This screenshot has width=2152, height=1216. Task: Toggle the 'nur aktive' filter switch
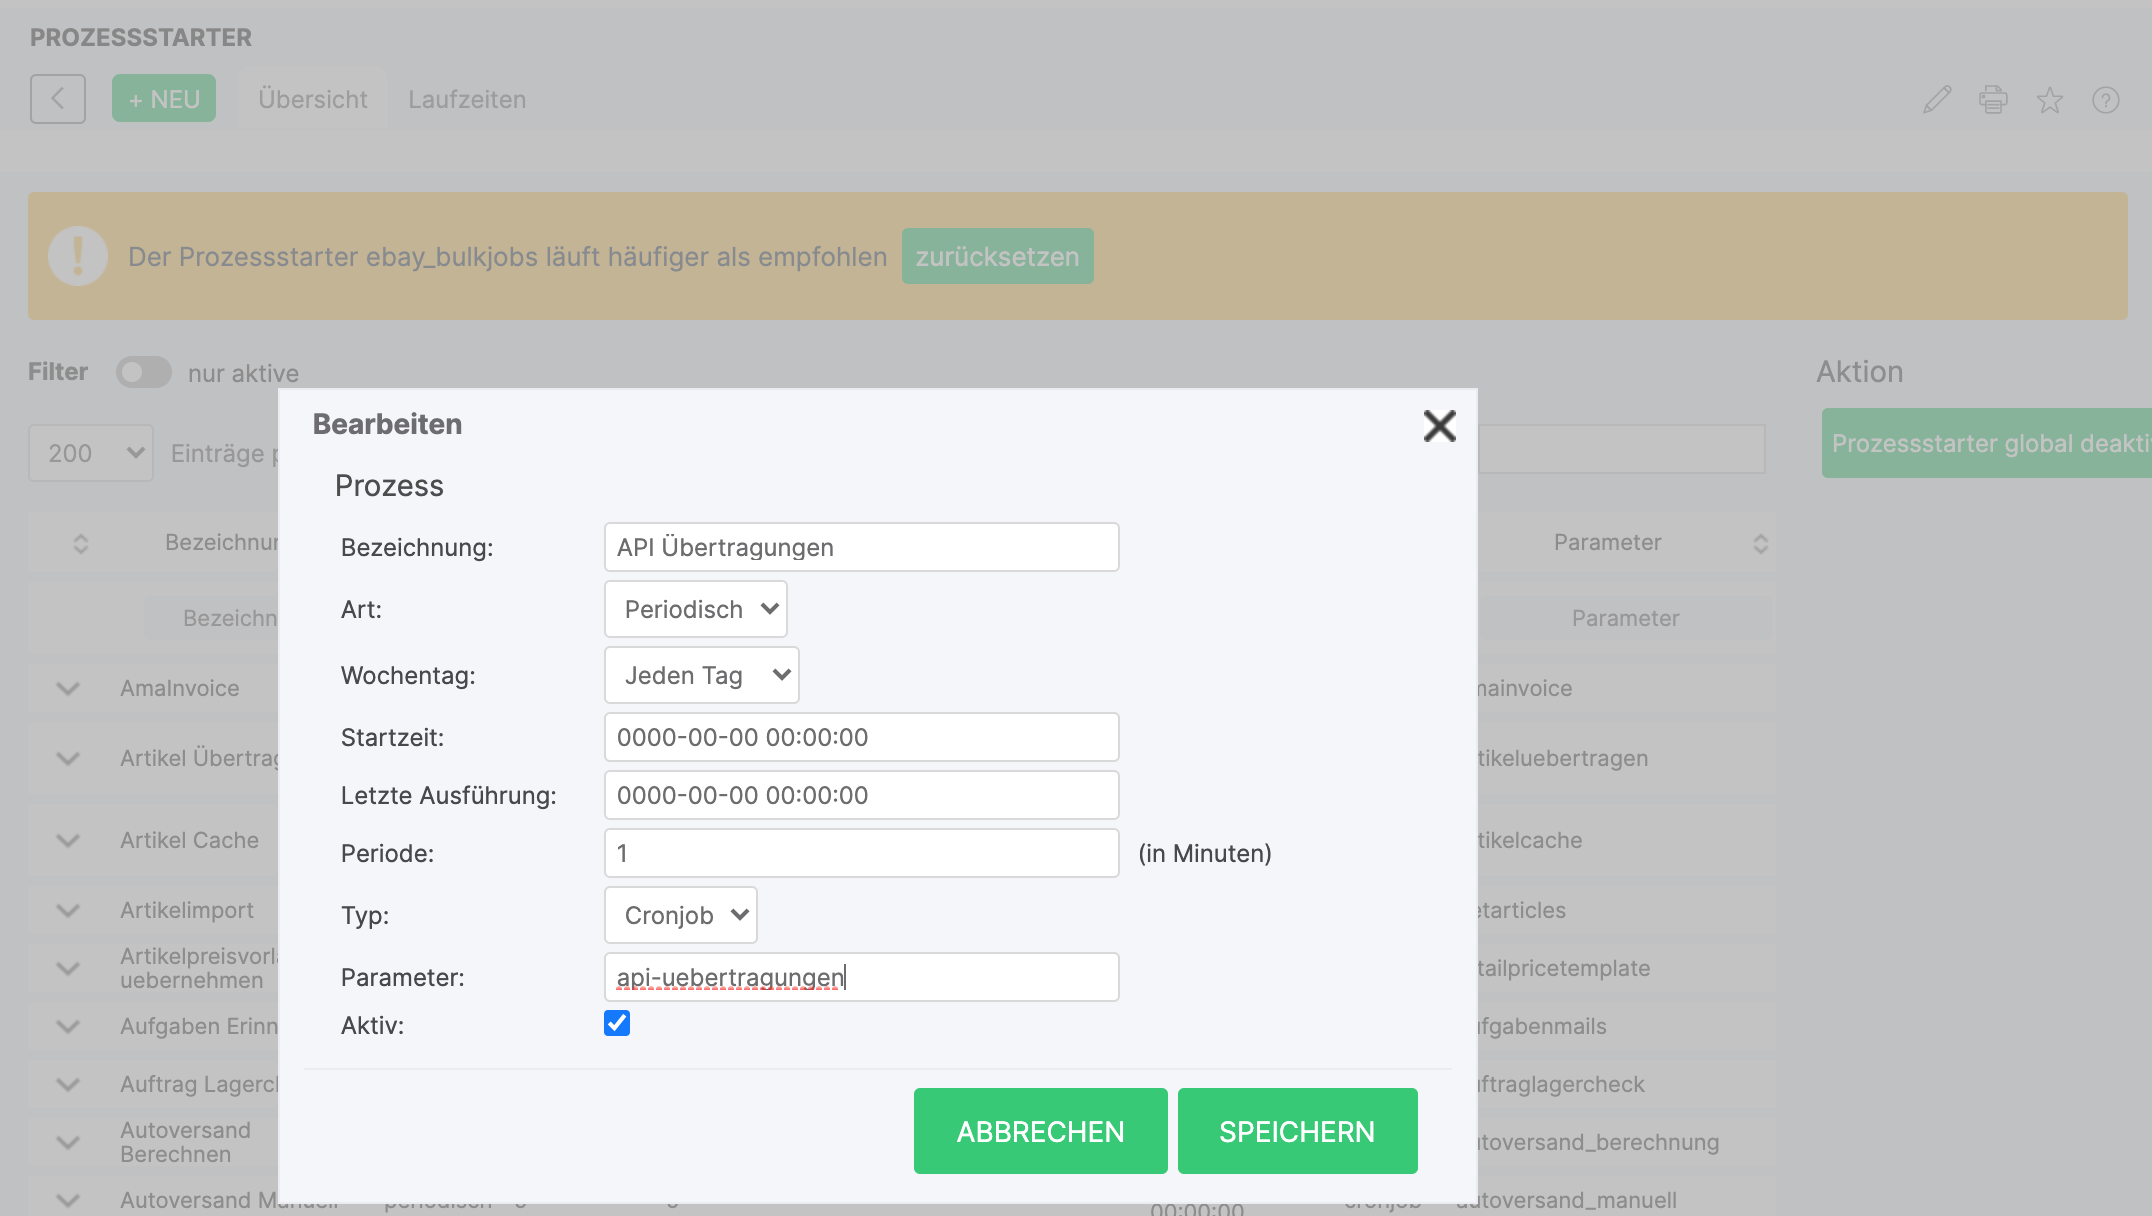click(144, 373)
